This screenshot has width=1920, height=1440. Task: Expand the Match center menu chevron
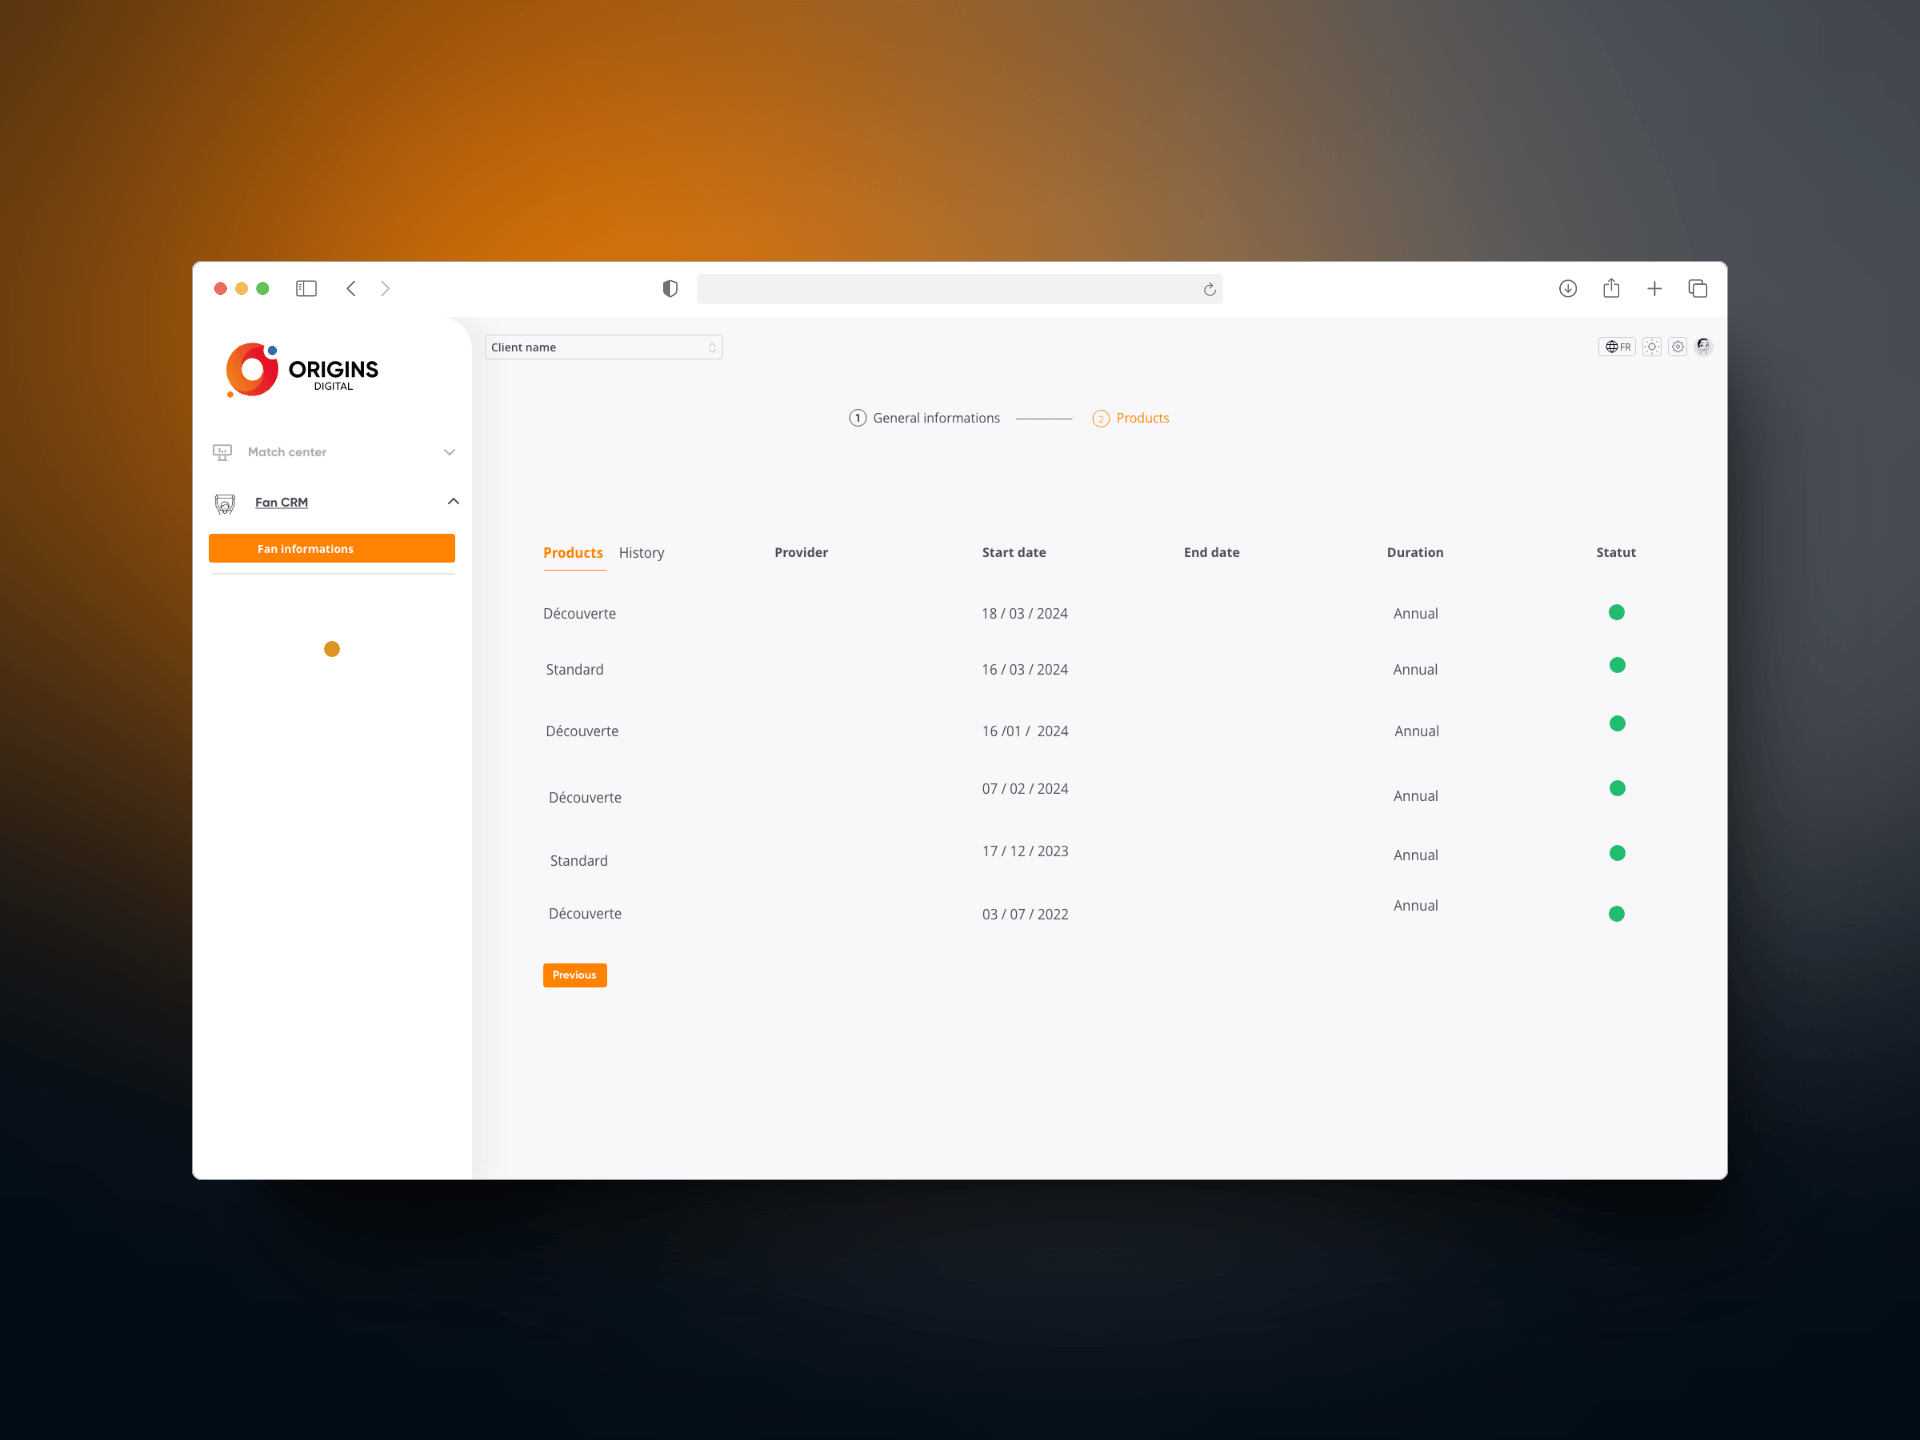[x=449, y=452]
